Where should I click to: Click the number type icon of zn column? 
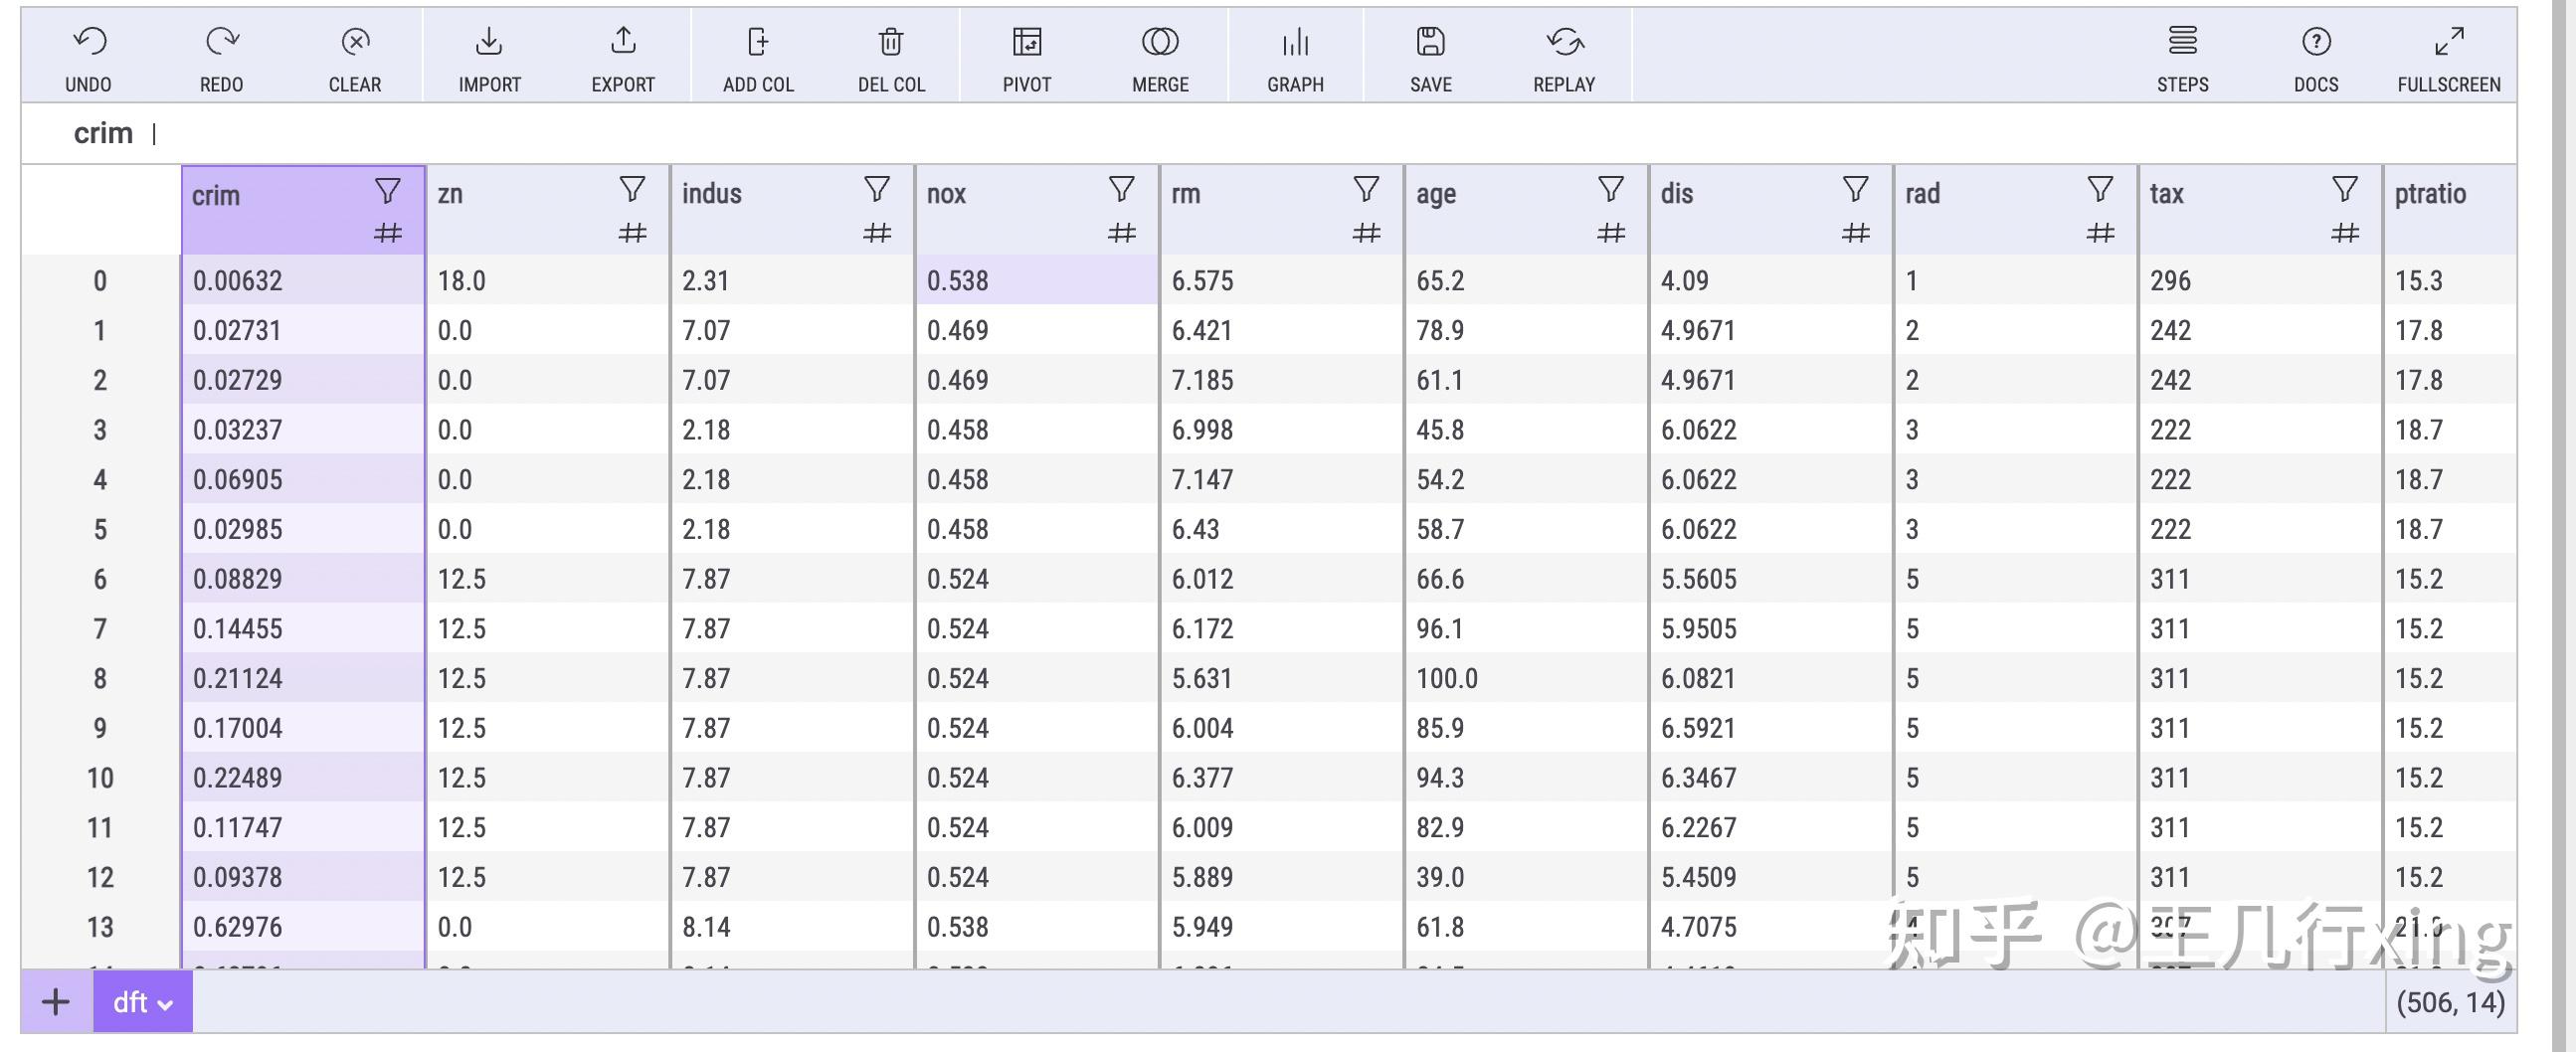click(x=632, y=234)
